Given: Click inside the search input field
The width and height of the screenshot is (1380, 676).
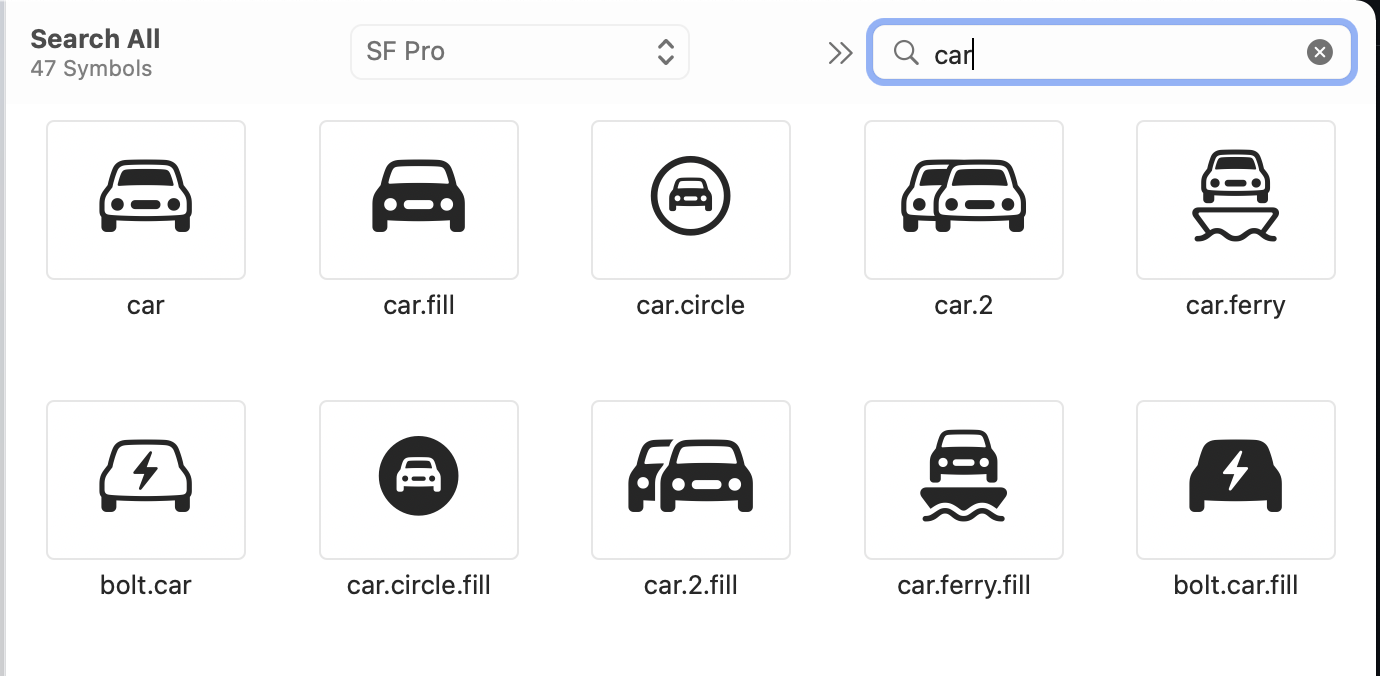Looking at the screenshot, I should [1100, 51].
